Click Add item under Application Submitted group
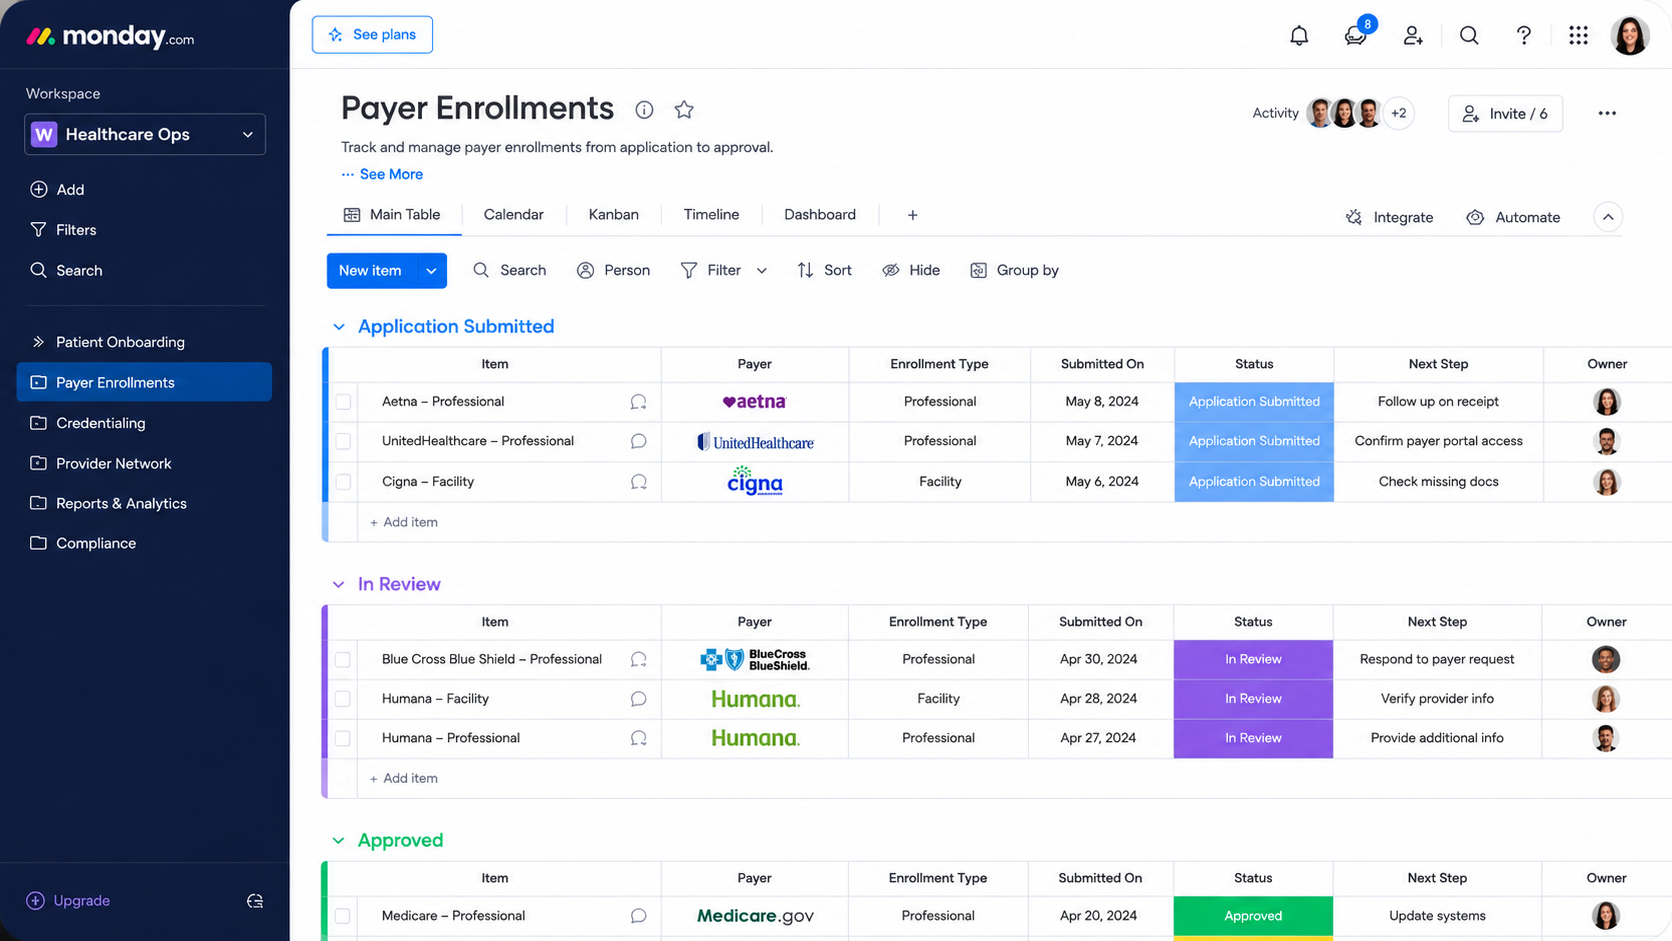The image size is (1672, 941). (x=404, y=522)
